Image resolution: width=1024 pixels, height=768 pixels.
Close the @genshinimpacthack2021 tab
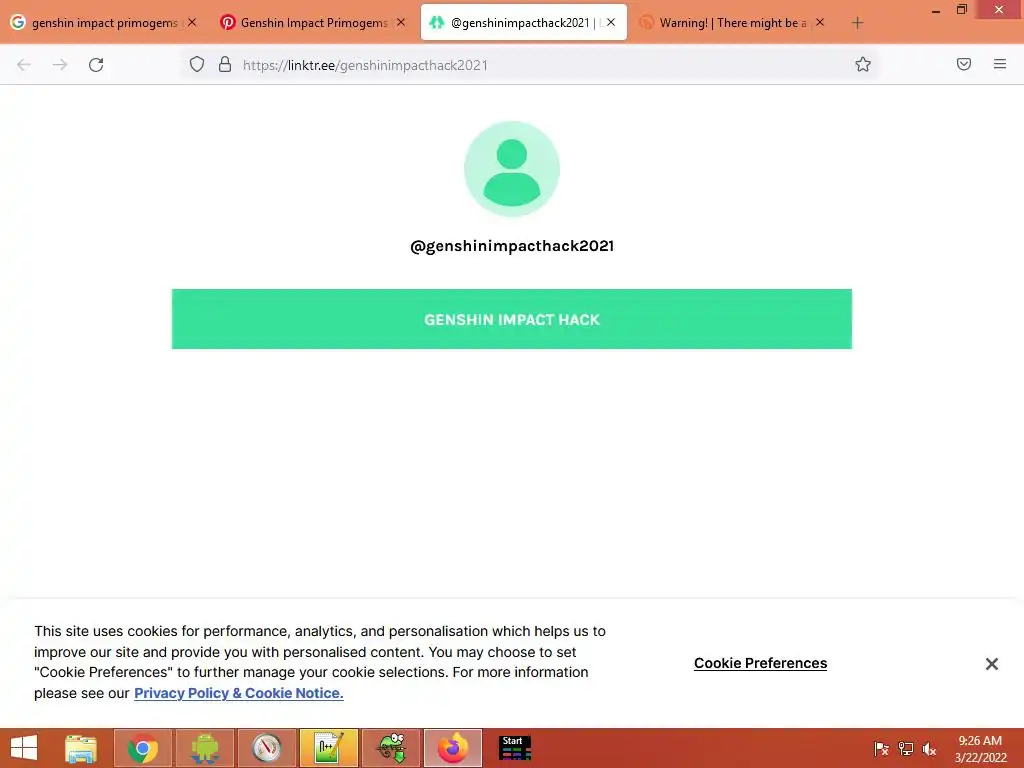coord(611,22)
